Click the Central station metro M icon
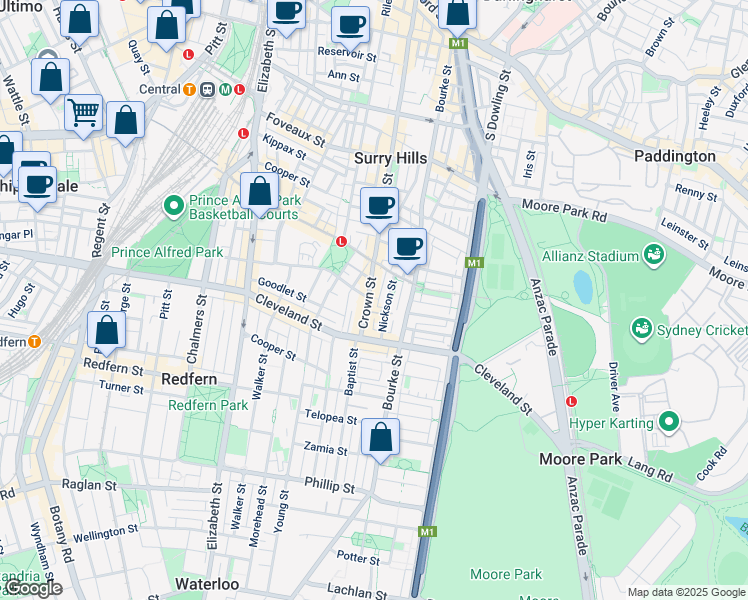Image resolution: width=748 pixels, height=600 pixels. click(x=226, y=89)
